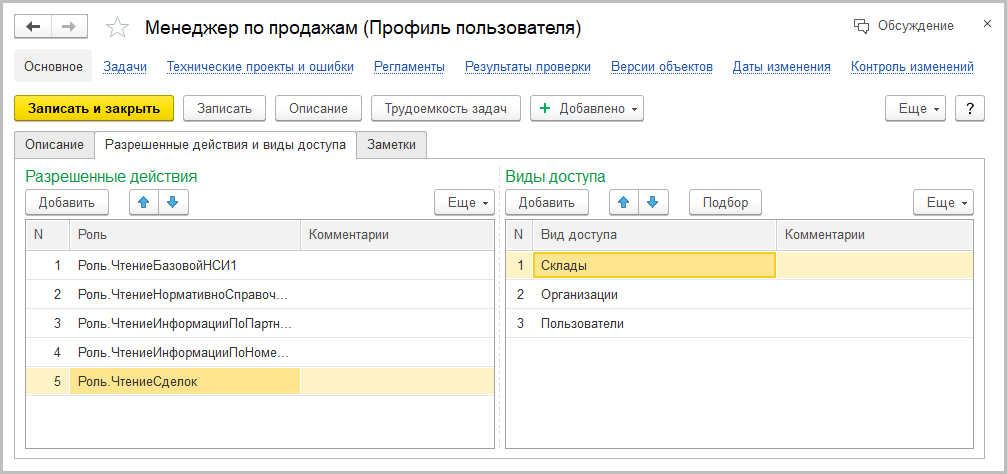Move access type down in Виды доступа

coord(652,202)
